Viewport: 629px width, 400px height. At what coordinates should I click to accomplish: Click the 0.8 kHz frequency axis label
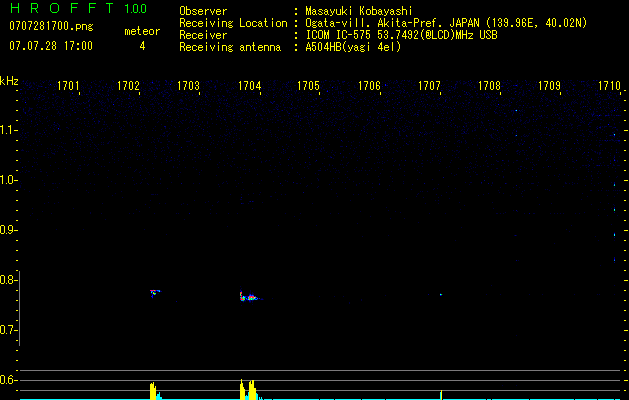pyautogui.click(x=7, y=280)
